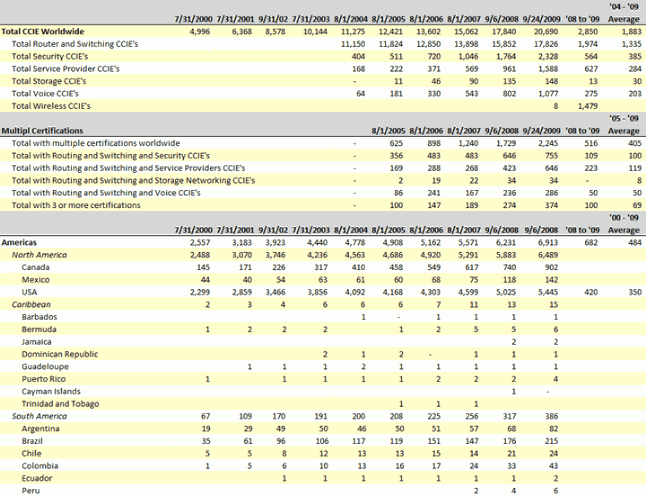Click the 'Total Storage CCIE's' label
646x496 pixels.
pos(49,81)
